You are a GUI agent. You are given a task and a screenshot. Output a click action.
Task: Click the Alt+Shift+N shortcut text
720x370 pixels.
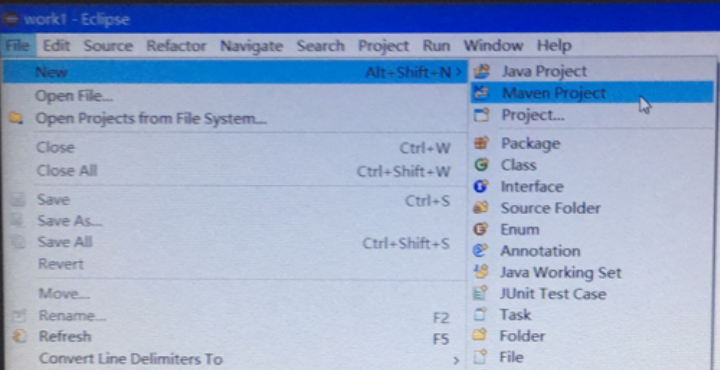(408, 72)
